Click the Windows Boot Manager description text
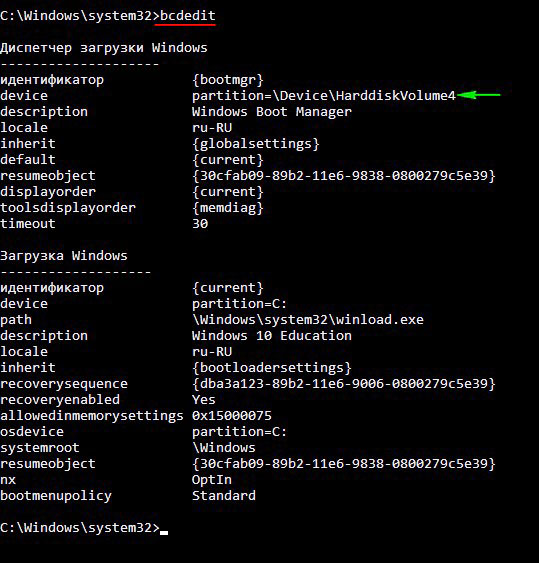The height and width of the screenshot is (563, 539). point(271,111)
